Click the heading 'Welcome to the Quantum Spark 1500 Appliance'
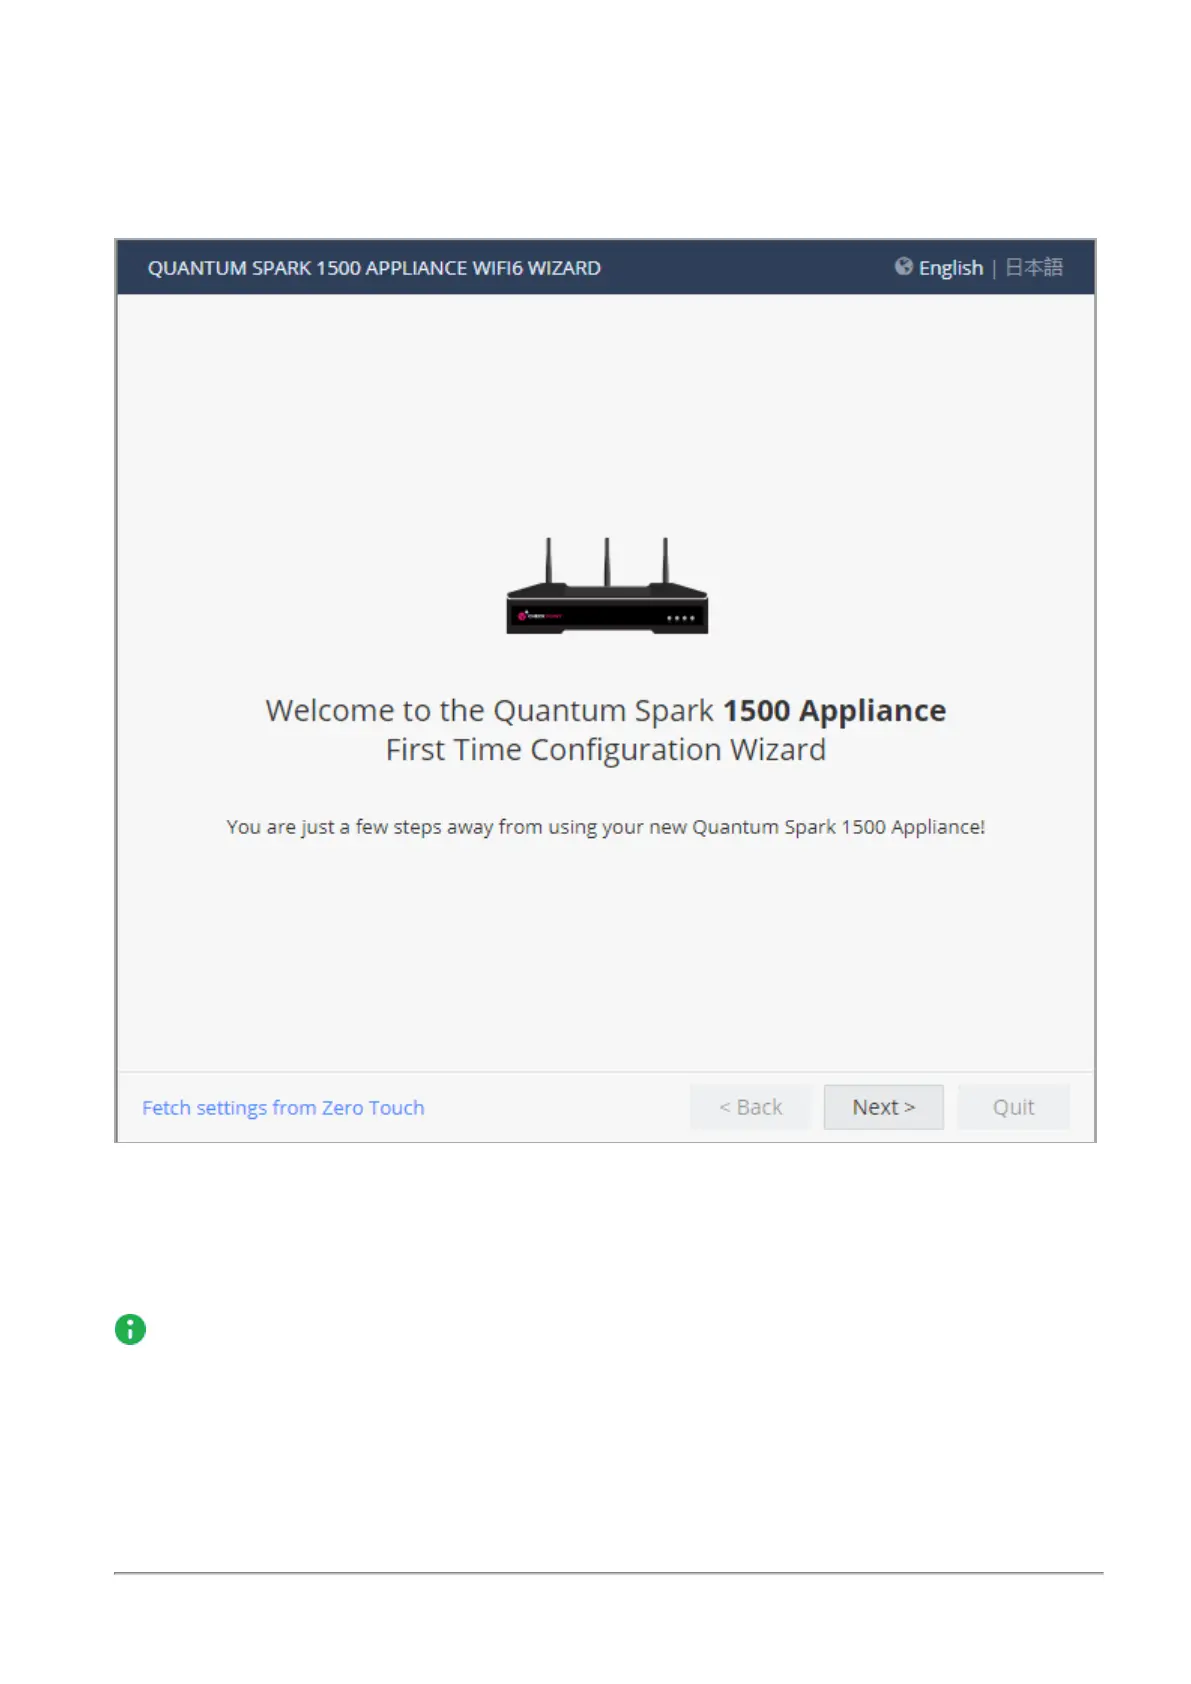 [606, 710]
